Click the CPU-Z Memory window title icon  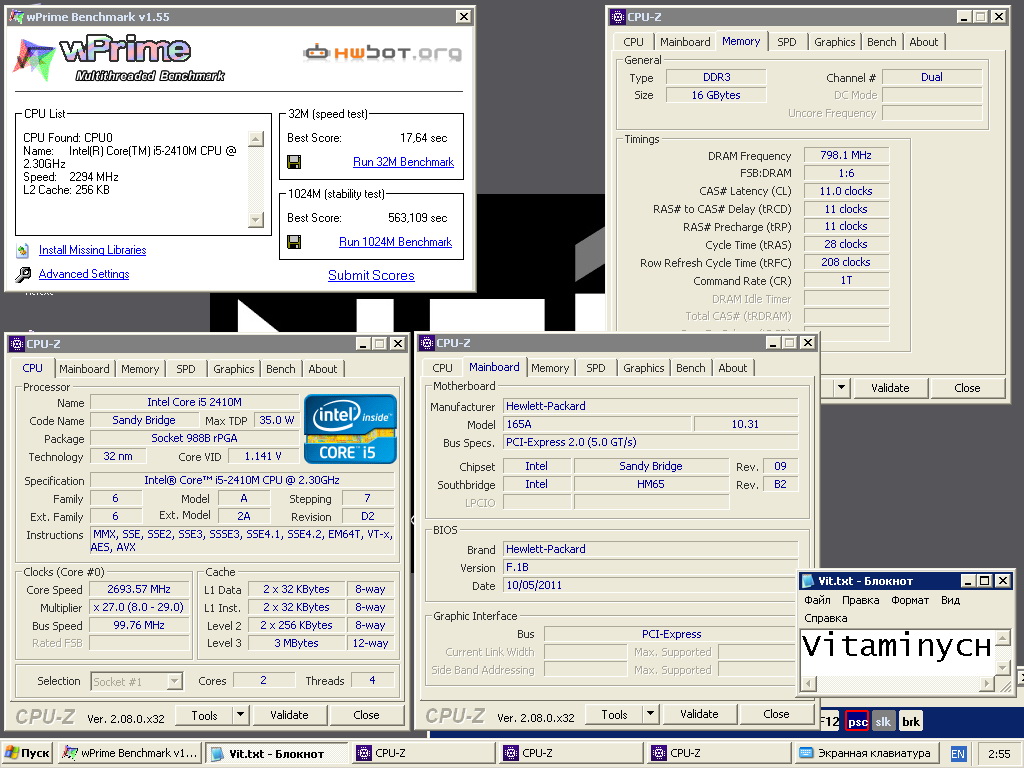pyautogui.click(x=618, y=17)
